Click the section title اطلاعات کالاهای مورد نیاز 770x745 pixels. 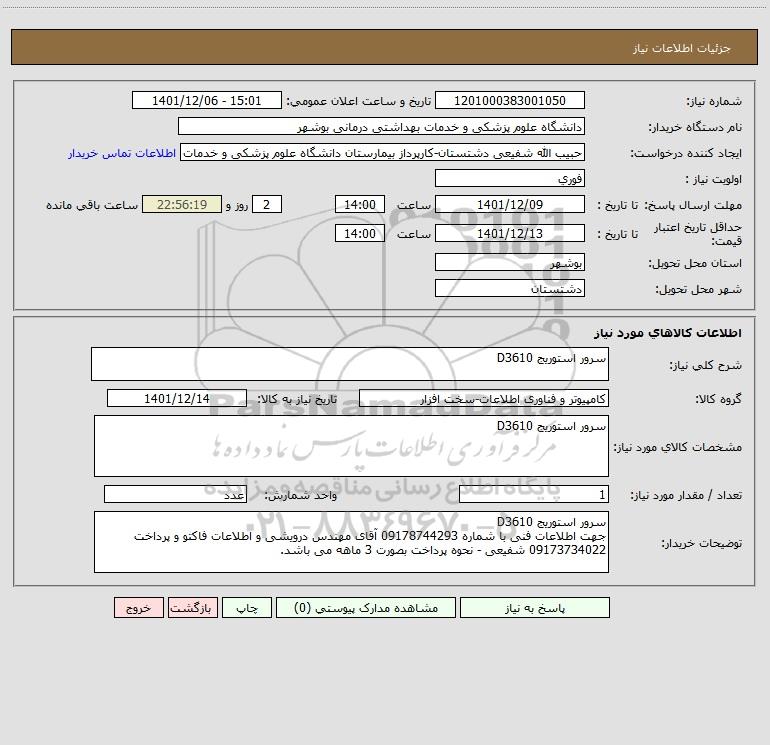(x=668, y=333)
